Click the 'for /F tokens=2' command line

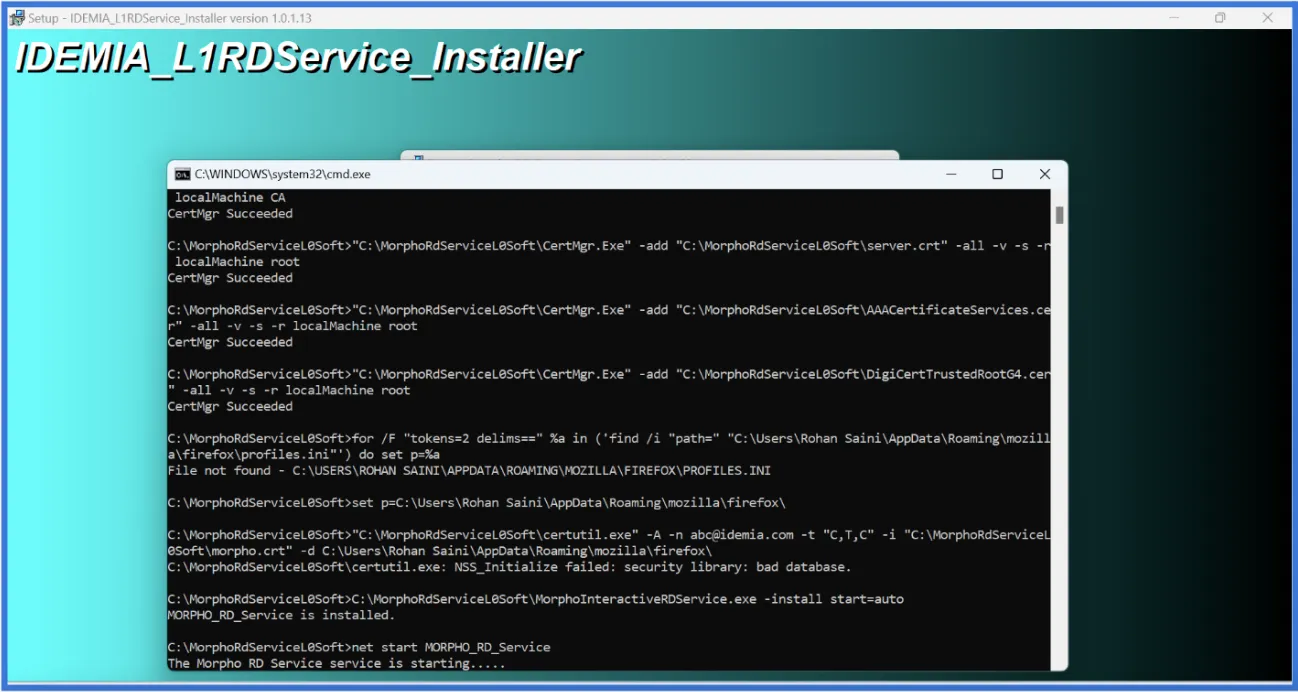(609, 446)
